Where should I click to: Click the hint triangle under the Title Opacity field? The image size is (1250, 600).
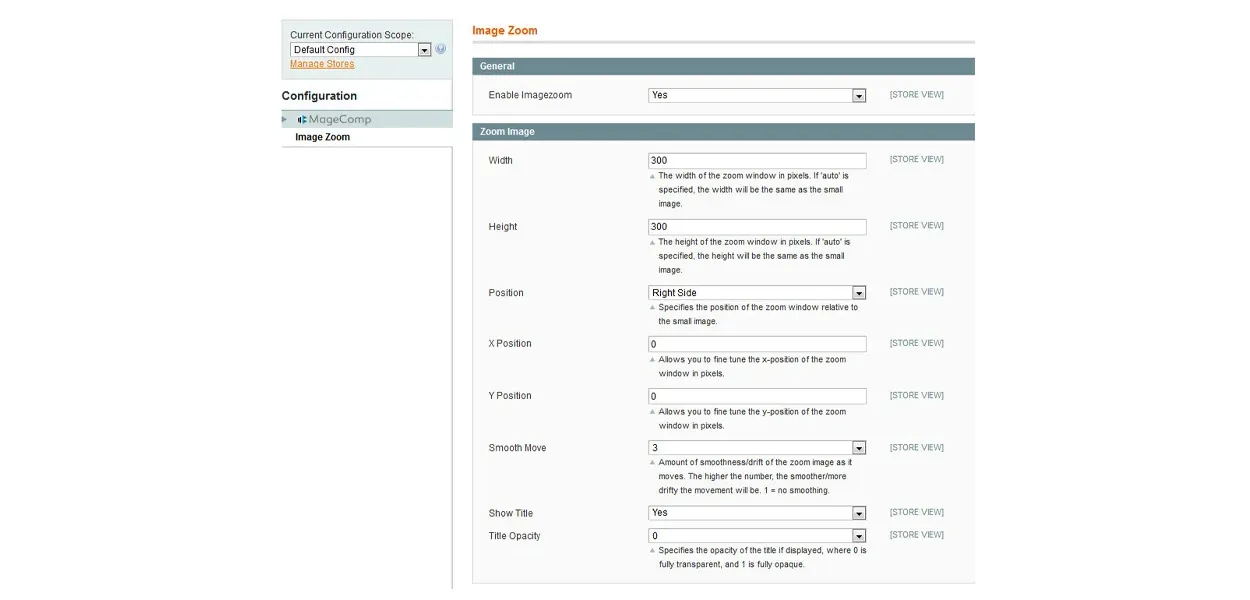tap(653, 551)
